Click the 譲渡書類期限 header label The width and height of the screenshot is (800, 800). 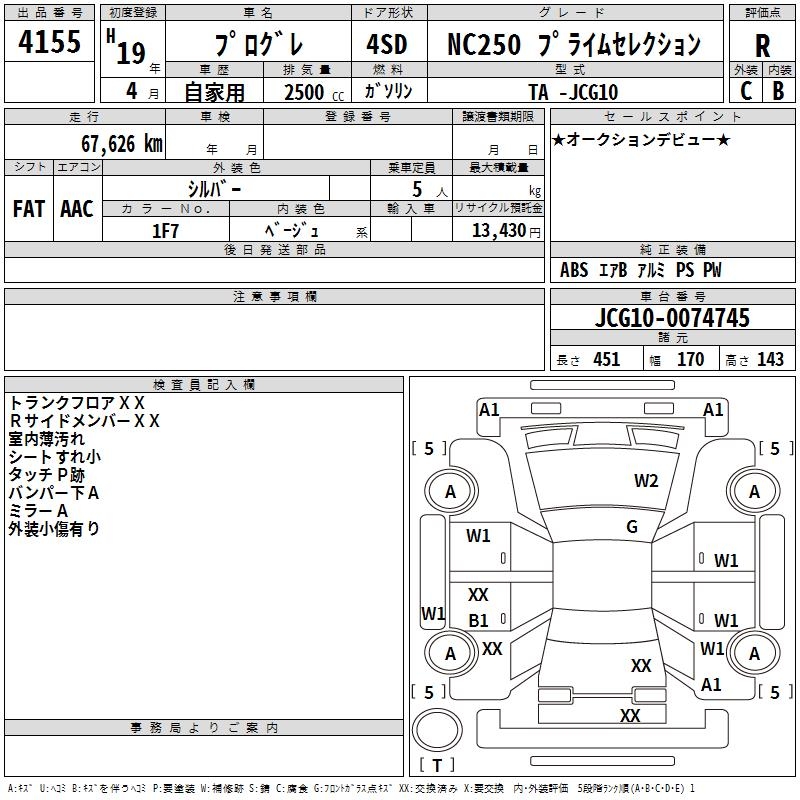tap(498, 116)
